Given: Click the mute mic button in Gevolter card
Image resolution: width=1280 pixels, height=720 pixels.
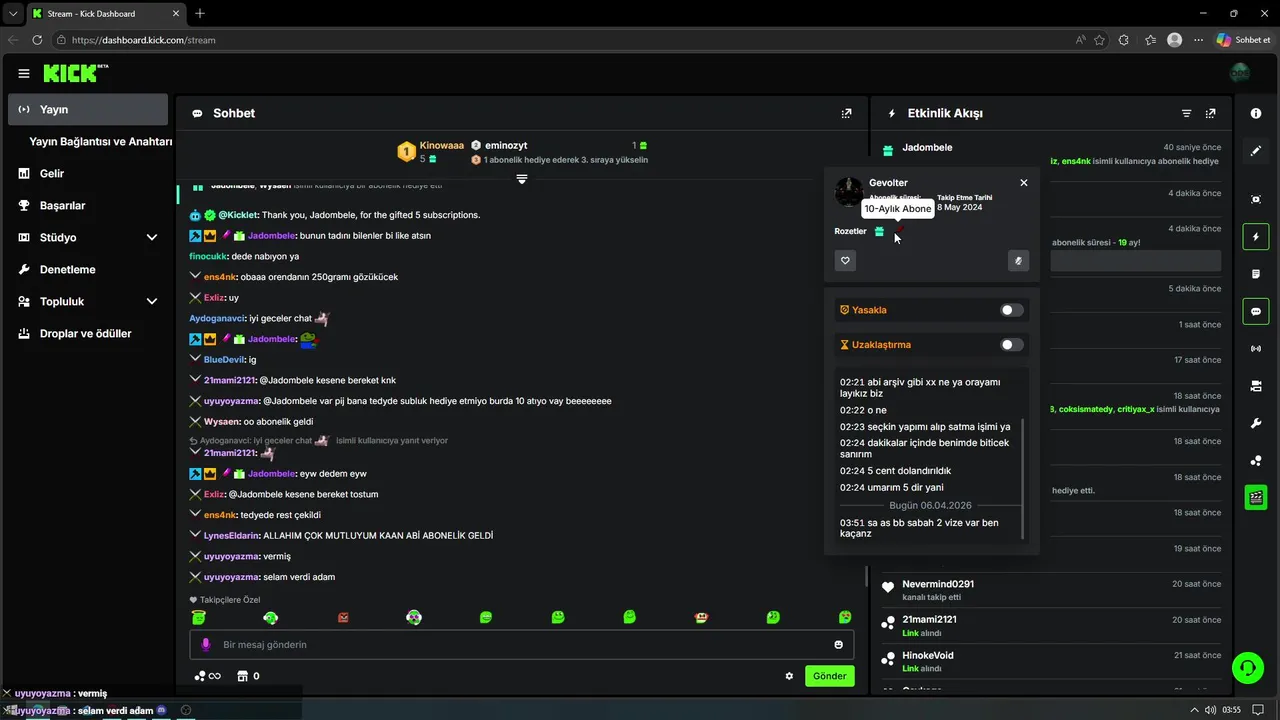Looking at the screenshot, I should 1018,261.
